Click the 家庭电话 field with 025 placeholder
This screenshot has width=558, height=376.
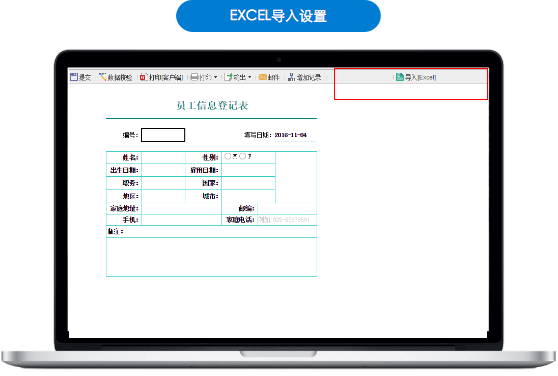(x=287, y=220)
